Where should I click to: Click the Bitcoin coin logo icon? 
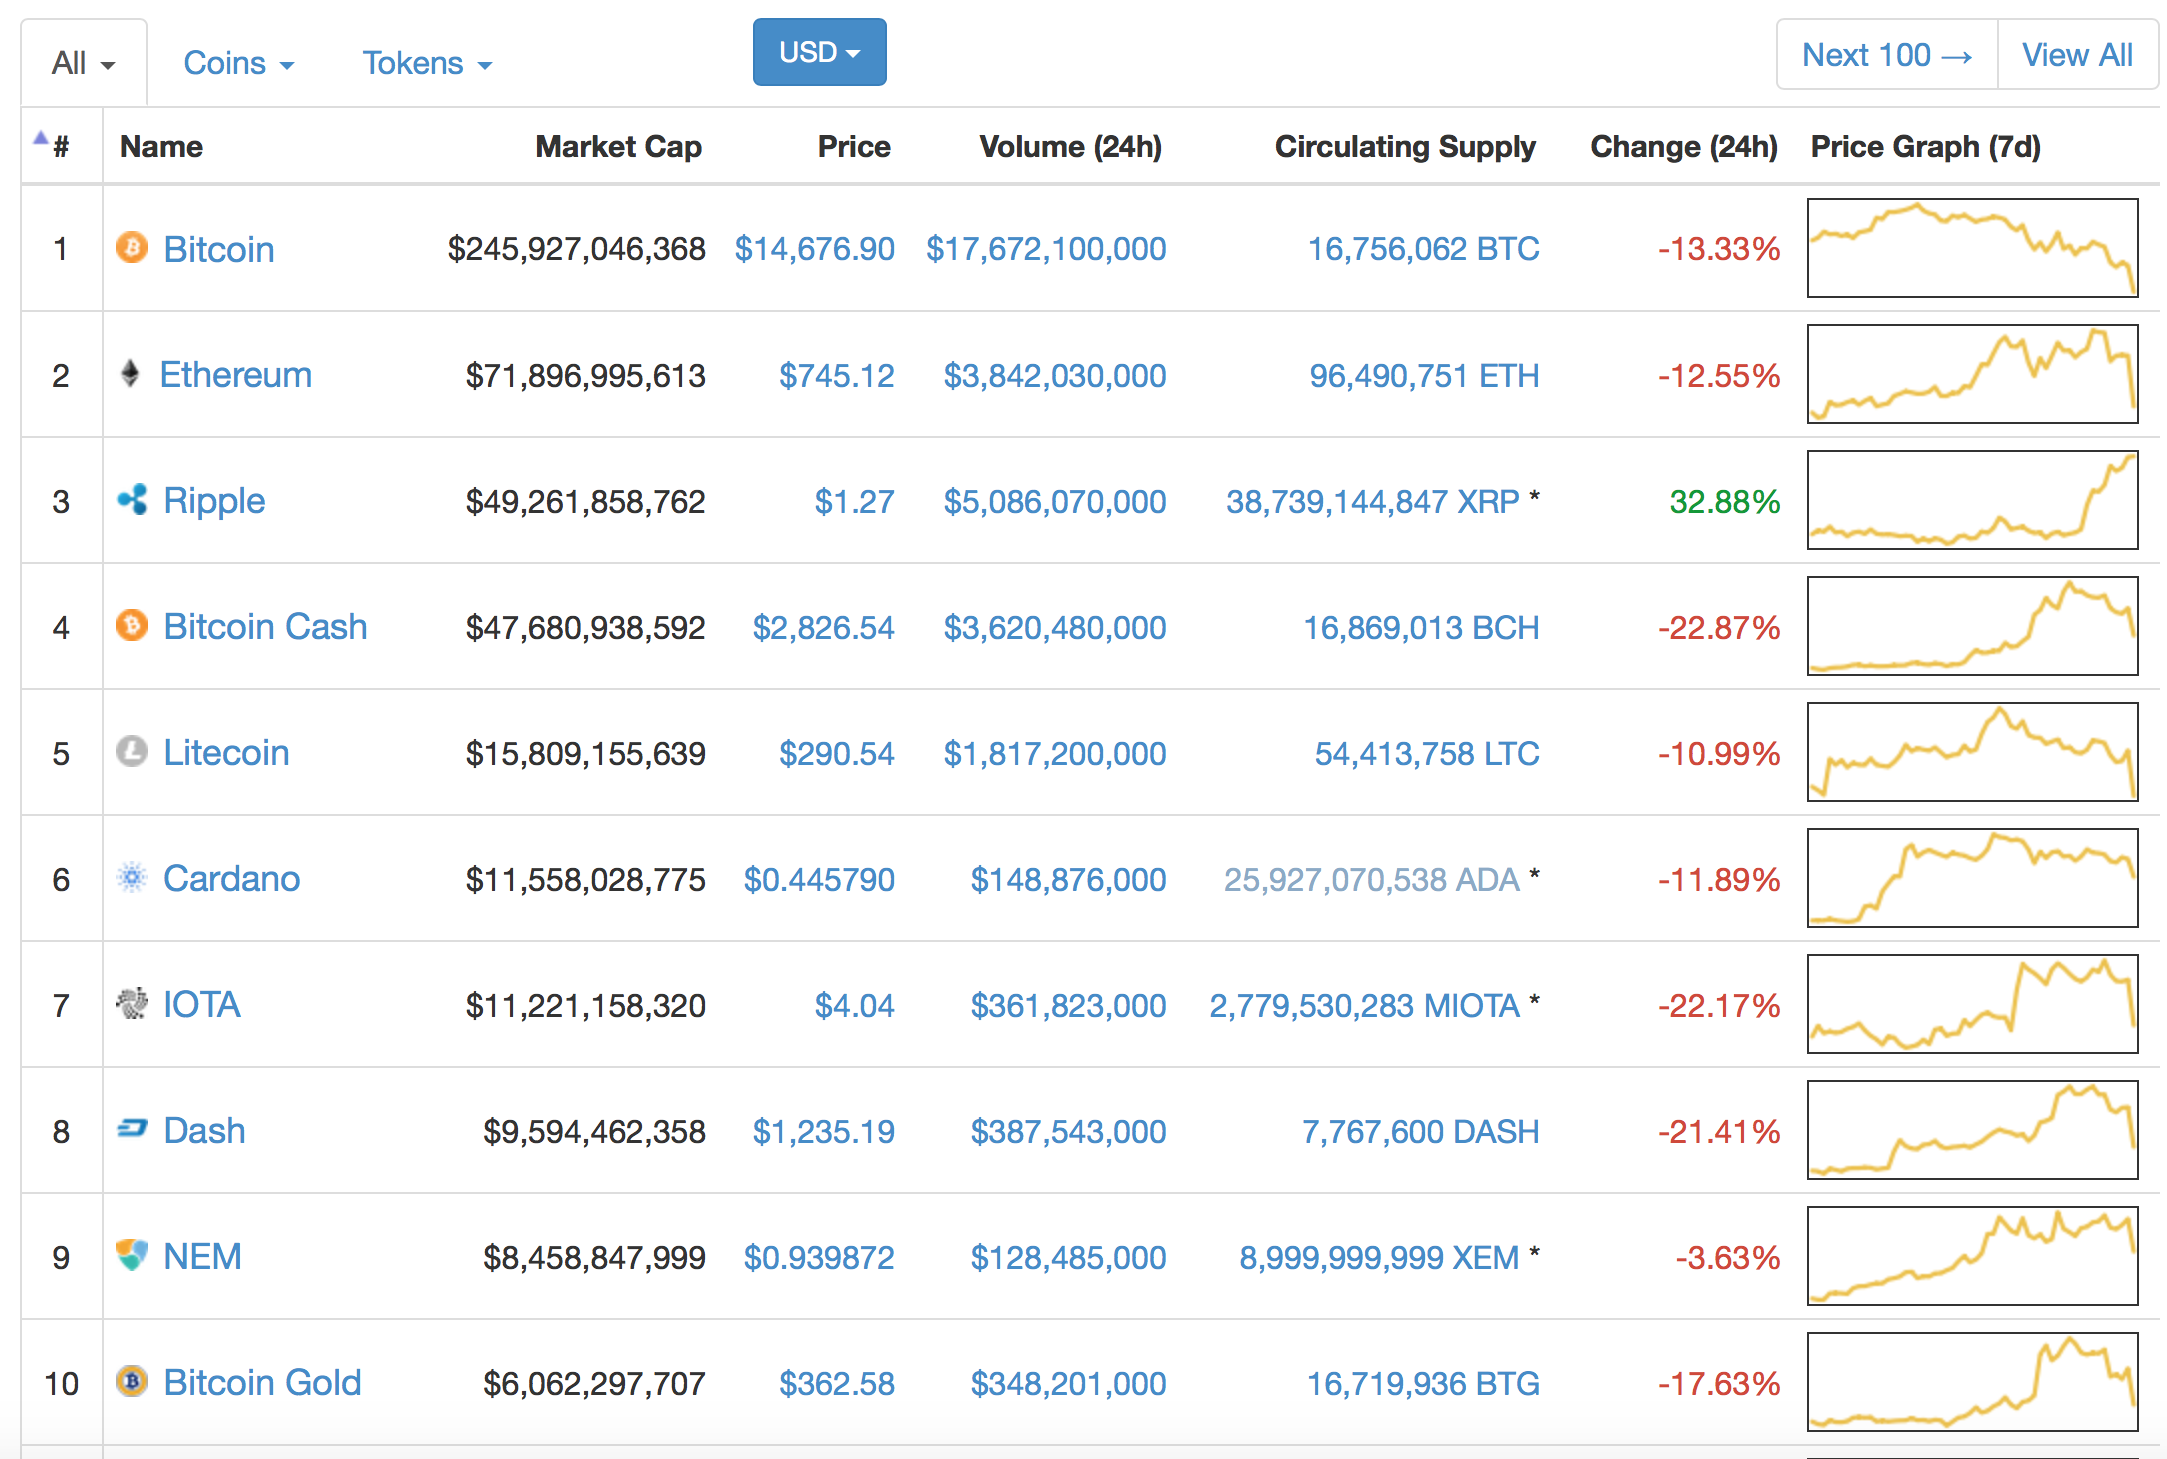(x=132, y=247)
